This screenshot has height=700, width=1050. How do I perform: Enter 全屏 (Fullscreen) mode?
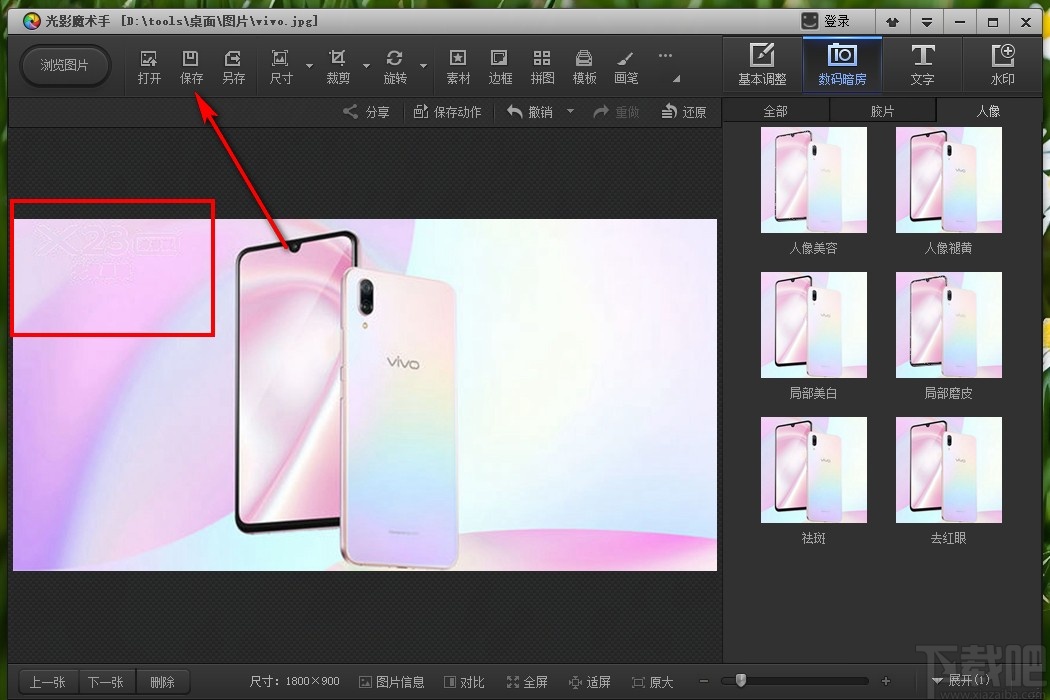527,682
